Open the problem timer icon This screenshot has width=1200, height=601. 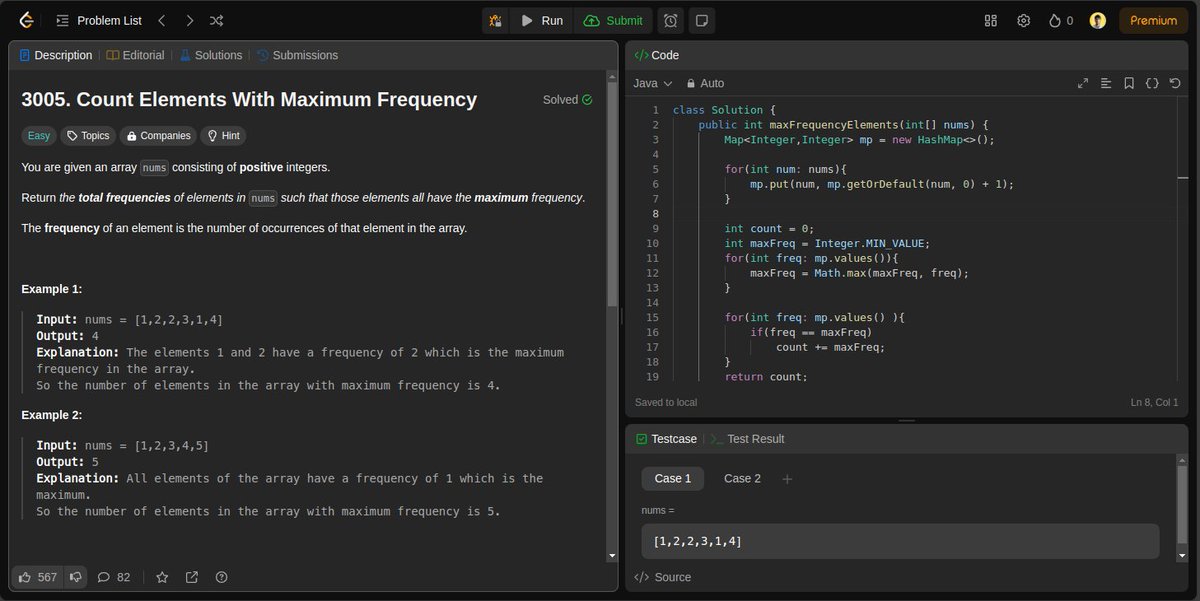point(671,20)
